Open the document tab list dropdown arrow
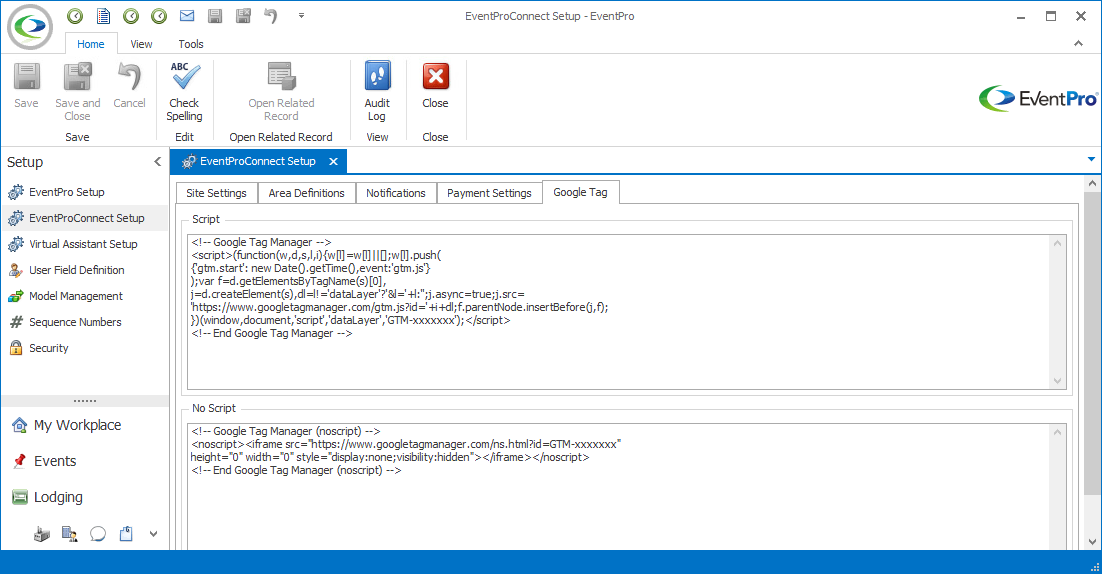Viewport: 1102px width, 574px height. click(x=1091, y=159)
